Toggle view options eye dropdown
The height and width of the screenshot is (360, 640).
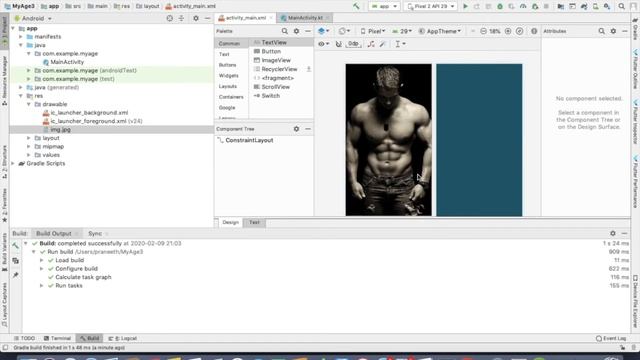click(x=323, y=44)
